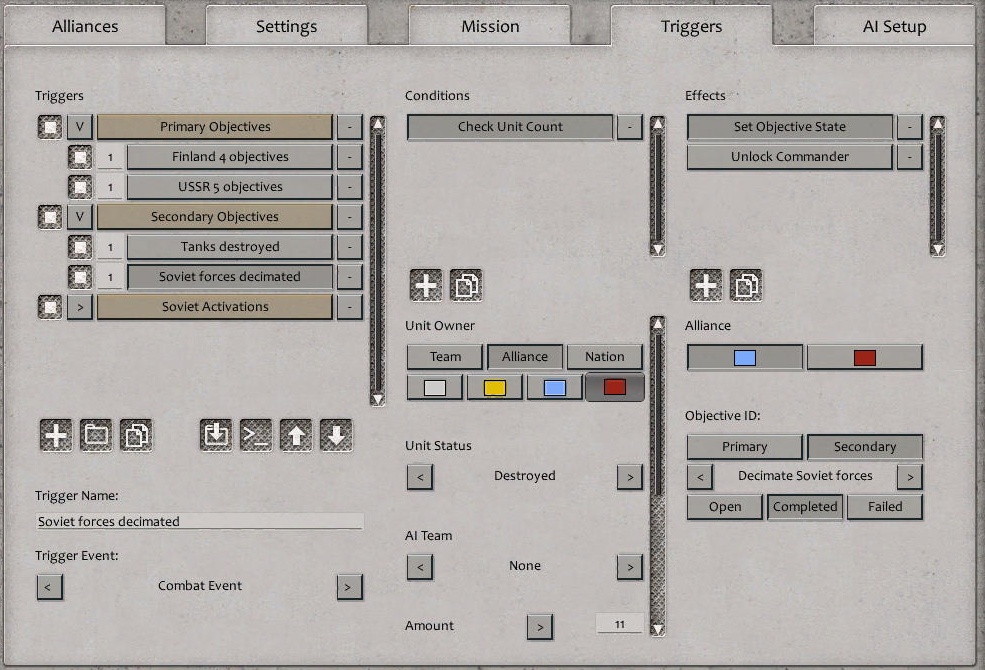Click the import trigger icon
Viewport: 985px width, 670px height.
click(x=216, y=435)
